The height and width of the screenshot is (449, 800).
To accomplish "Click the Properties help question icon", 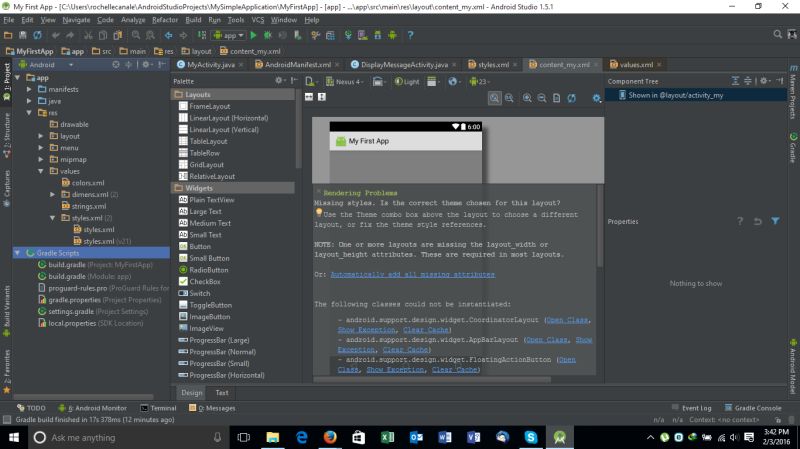I will [x=740, y=221].
